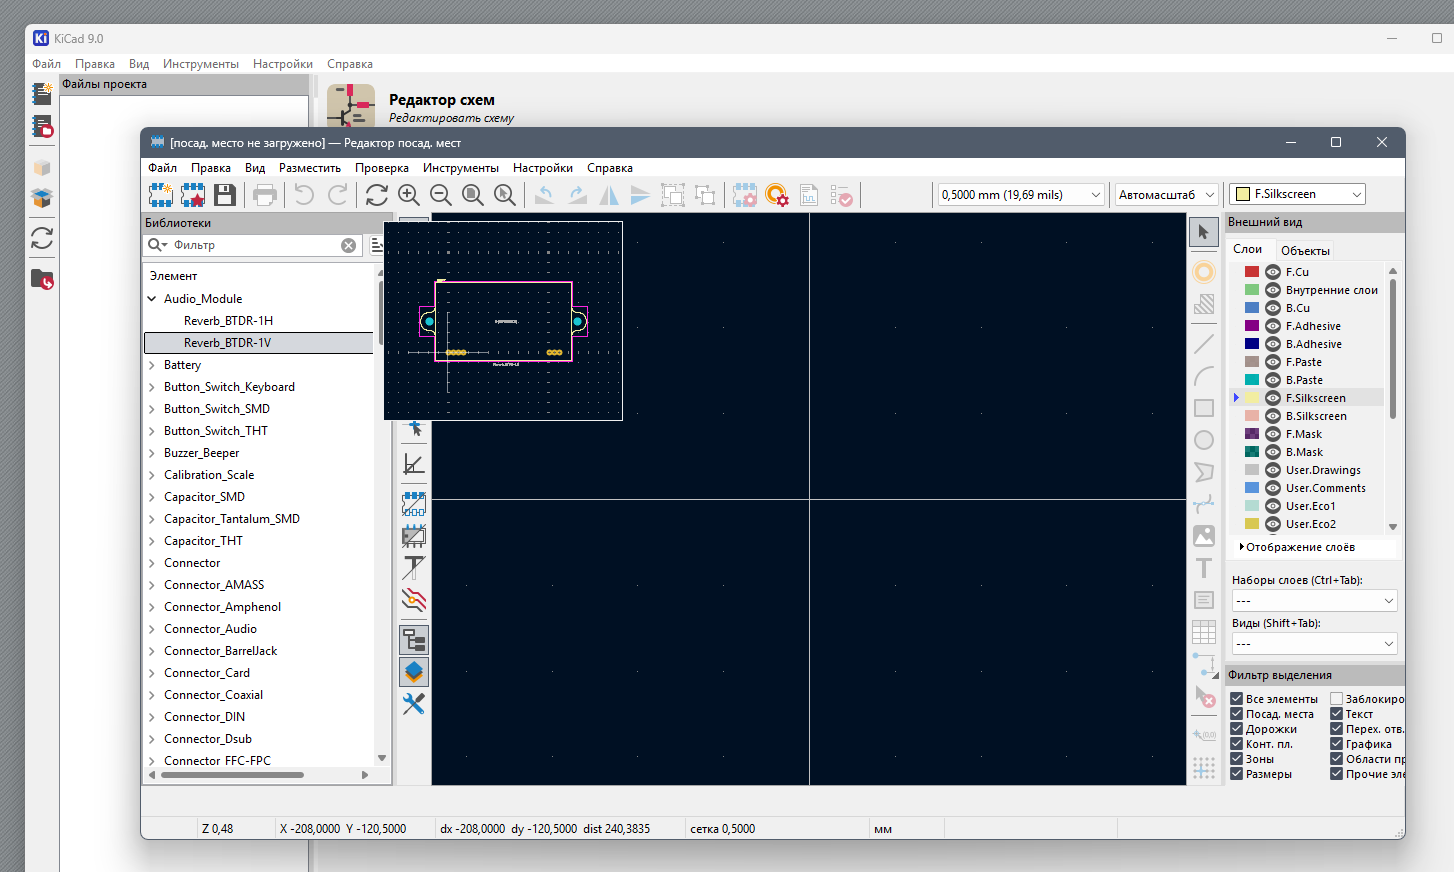
Task: Select the Draw Line tool
Action: pyautogui.click(x=1204, y=344)
